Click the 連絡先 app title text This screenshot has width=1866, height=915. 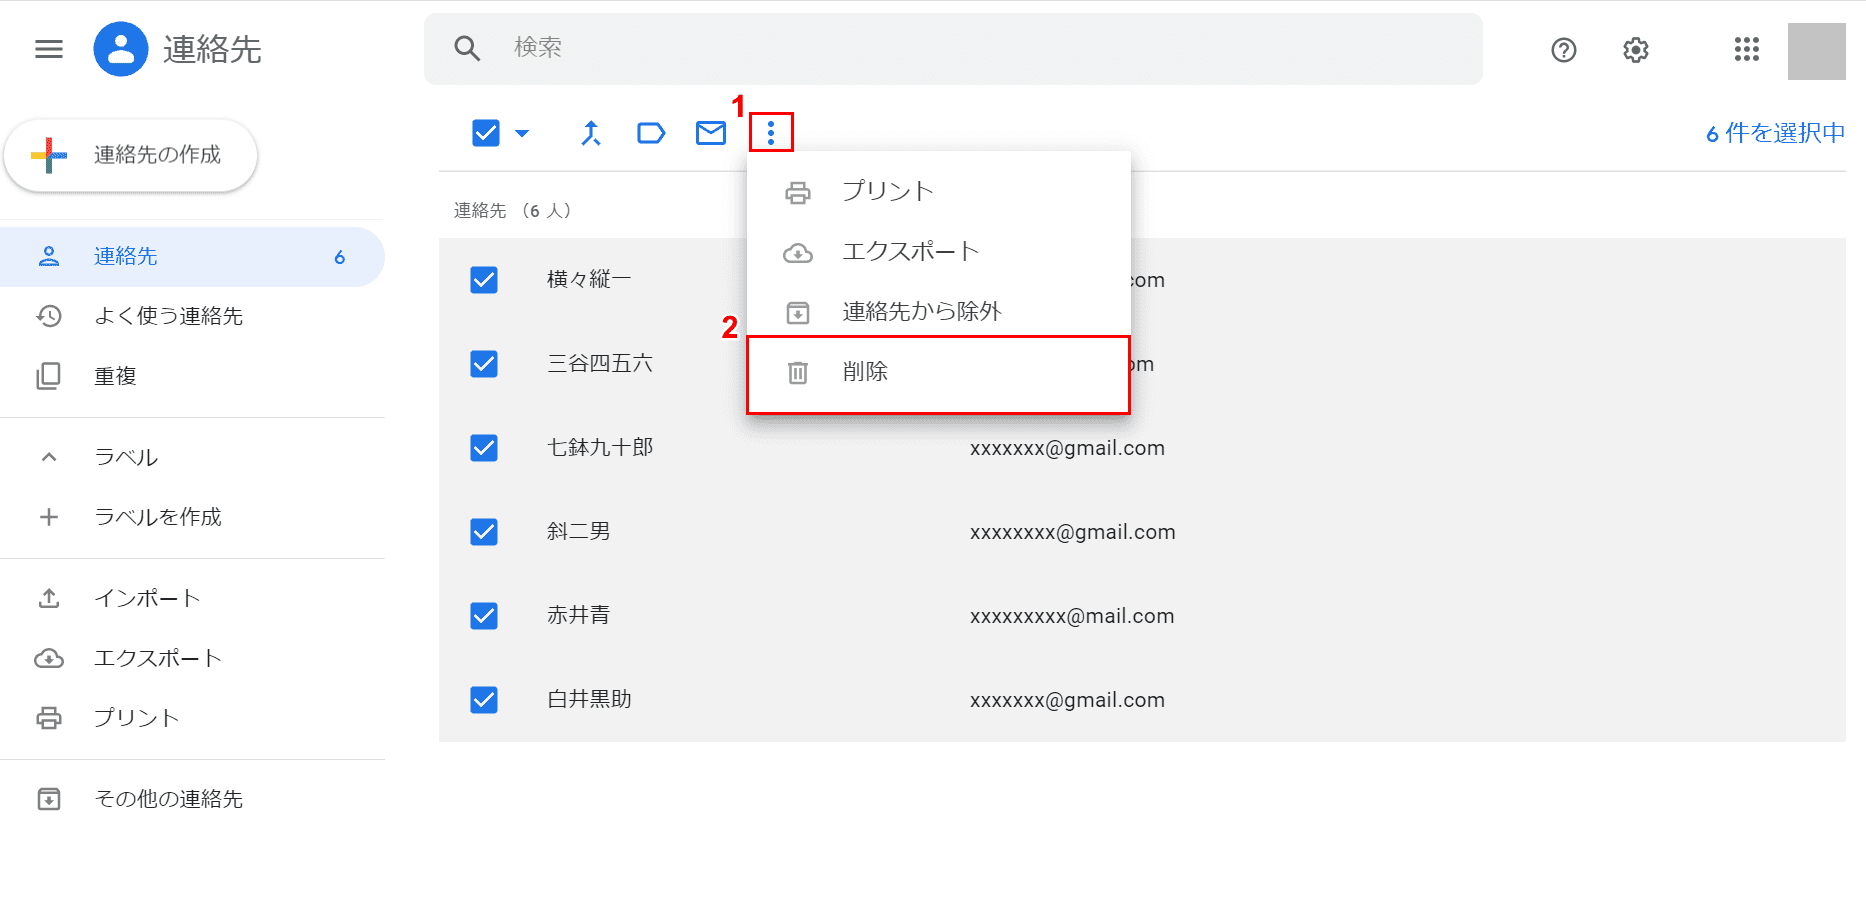coord(212,50)
